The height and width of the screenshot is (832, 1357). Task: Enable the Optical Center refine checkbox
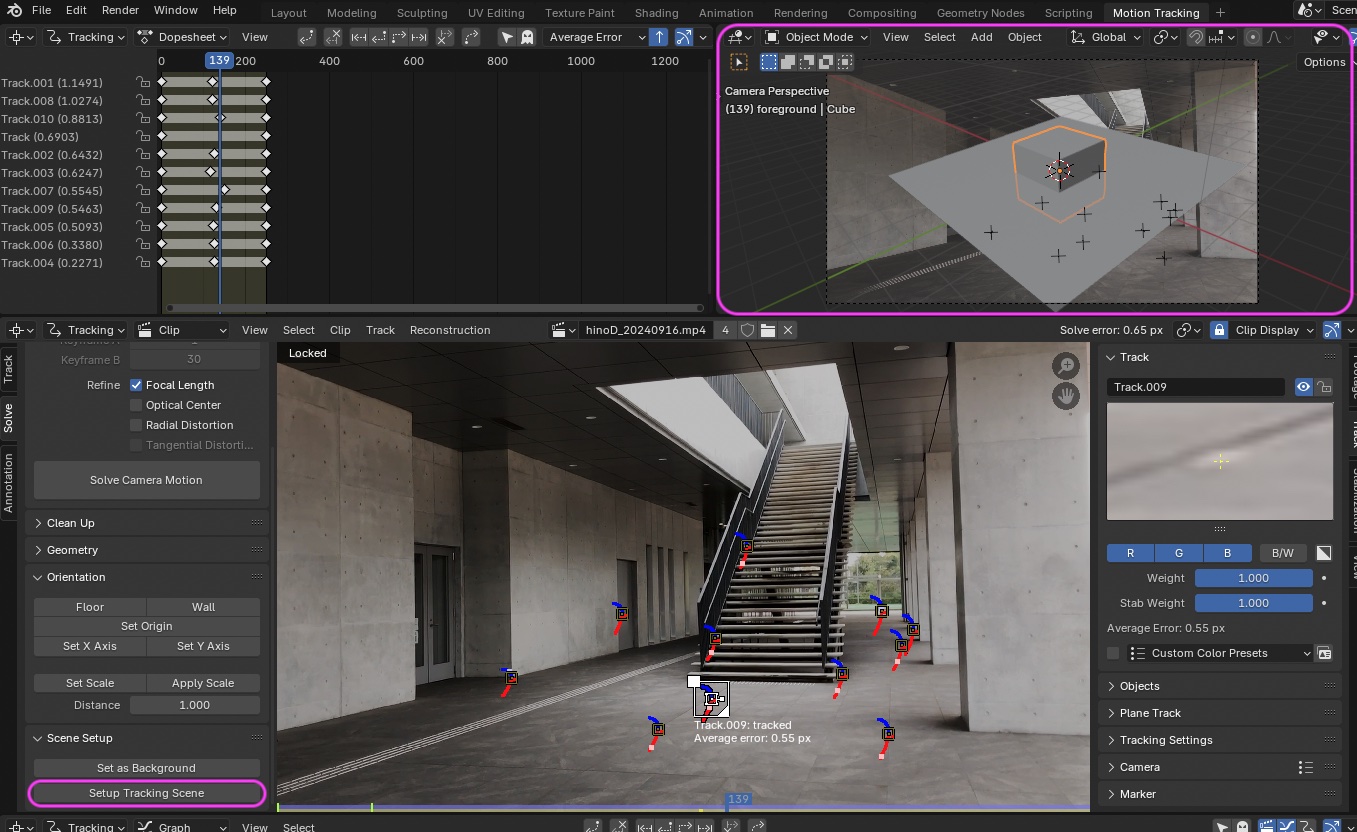point(136,405)
